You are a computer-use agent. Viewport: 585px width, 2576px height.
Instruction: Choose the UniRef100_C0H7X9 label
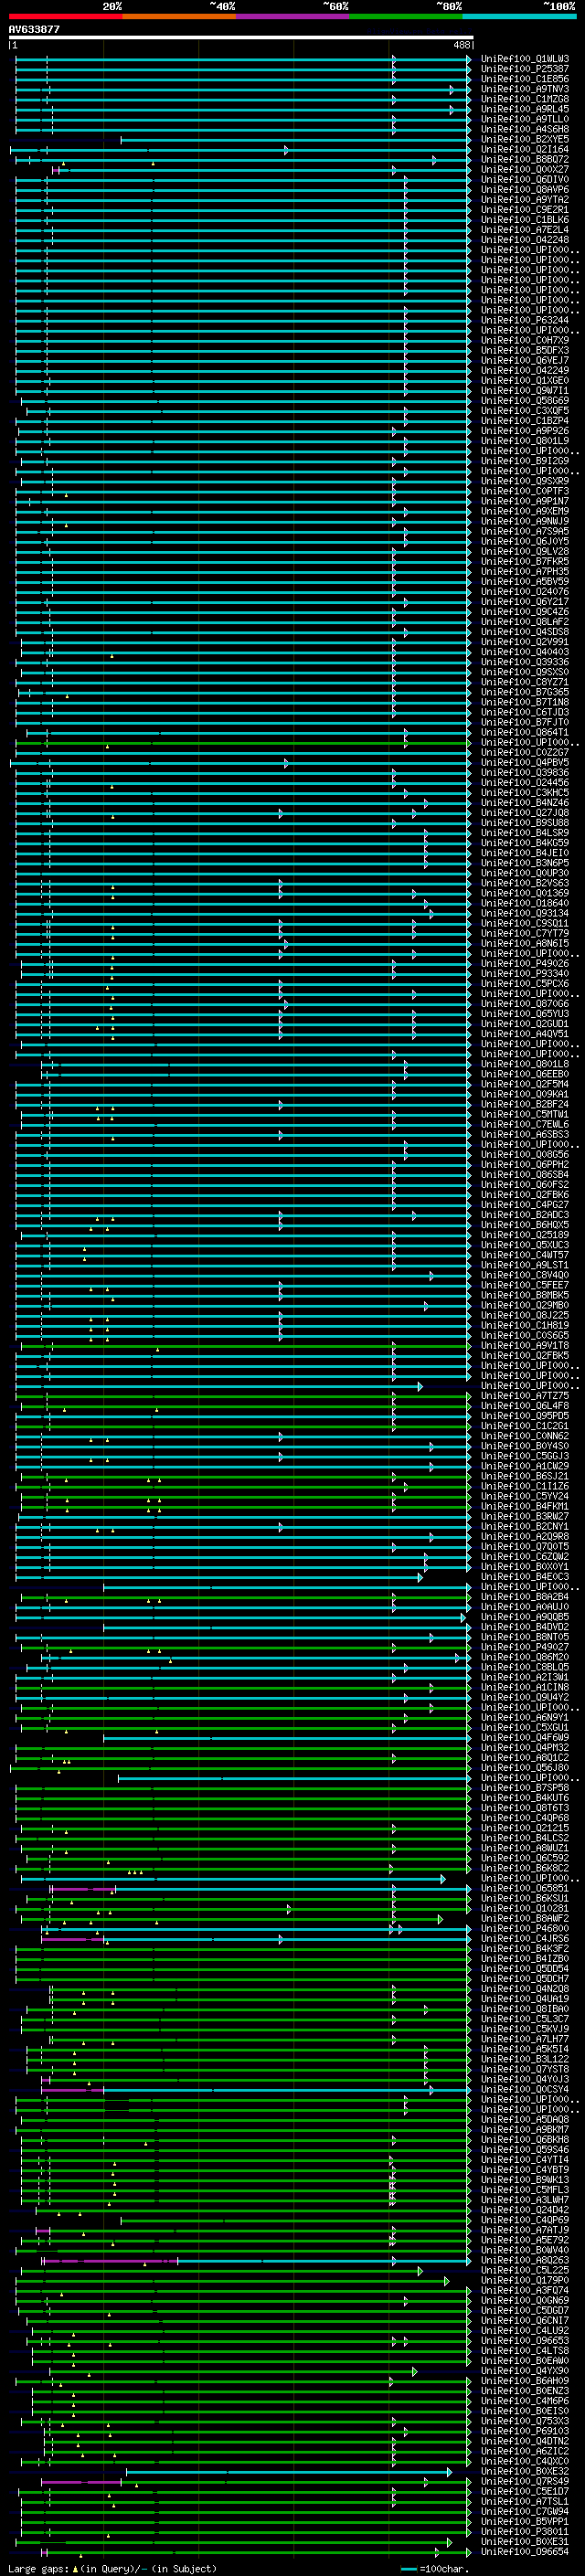coord(525,340)
